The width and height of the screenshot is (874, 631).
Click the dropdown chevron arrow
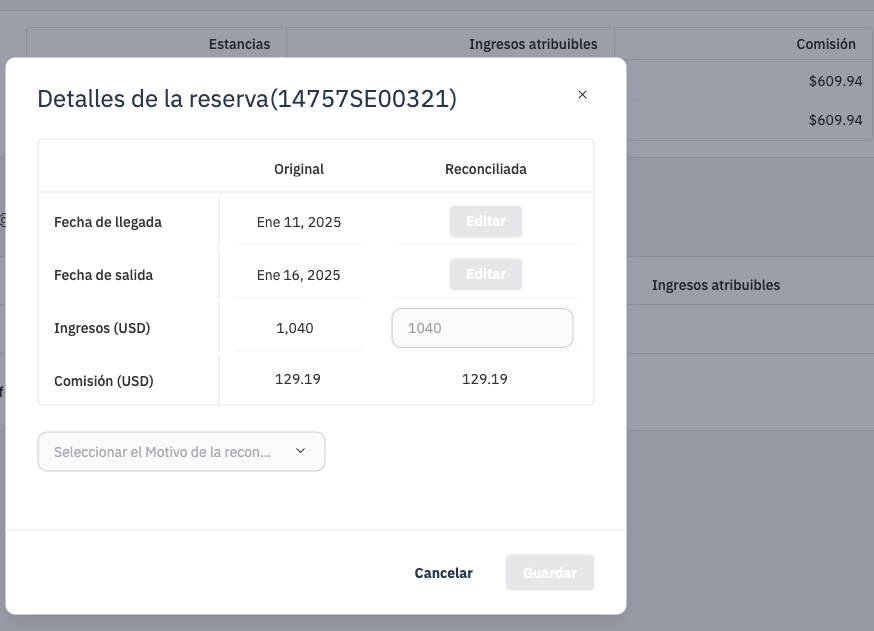point(300,451)
